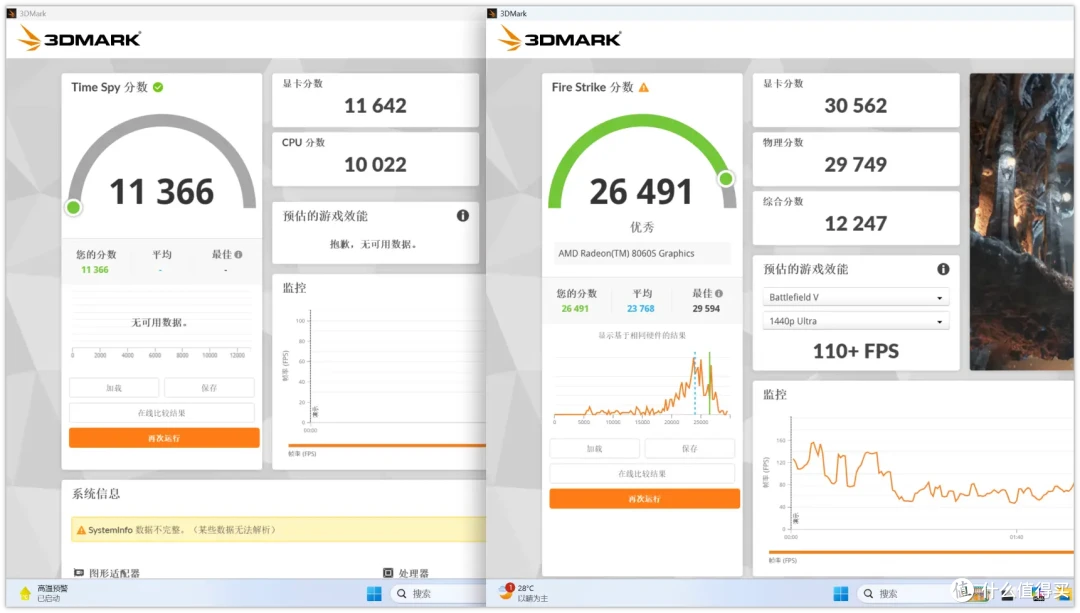The width and height of the screenshot is (1080, 613).
Task: Click the orange warning icon beside Fire Strike score
Action: tap(644, 87)
